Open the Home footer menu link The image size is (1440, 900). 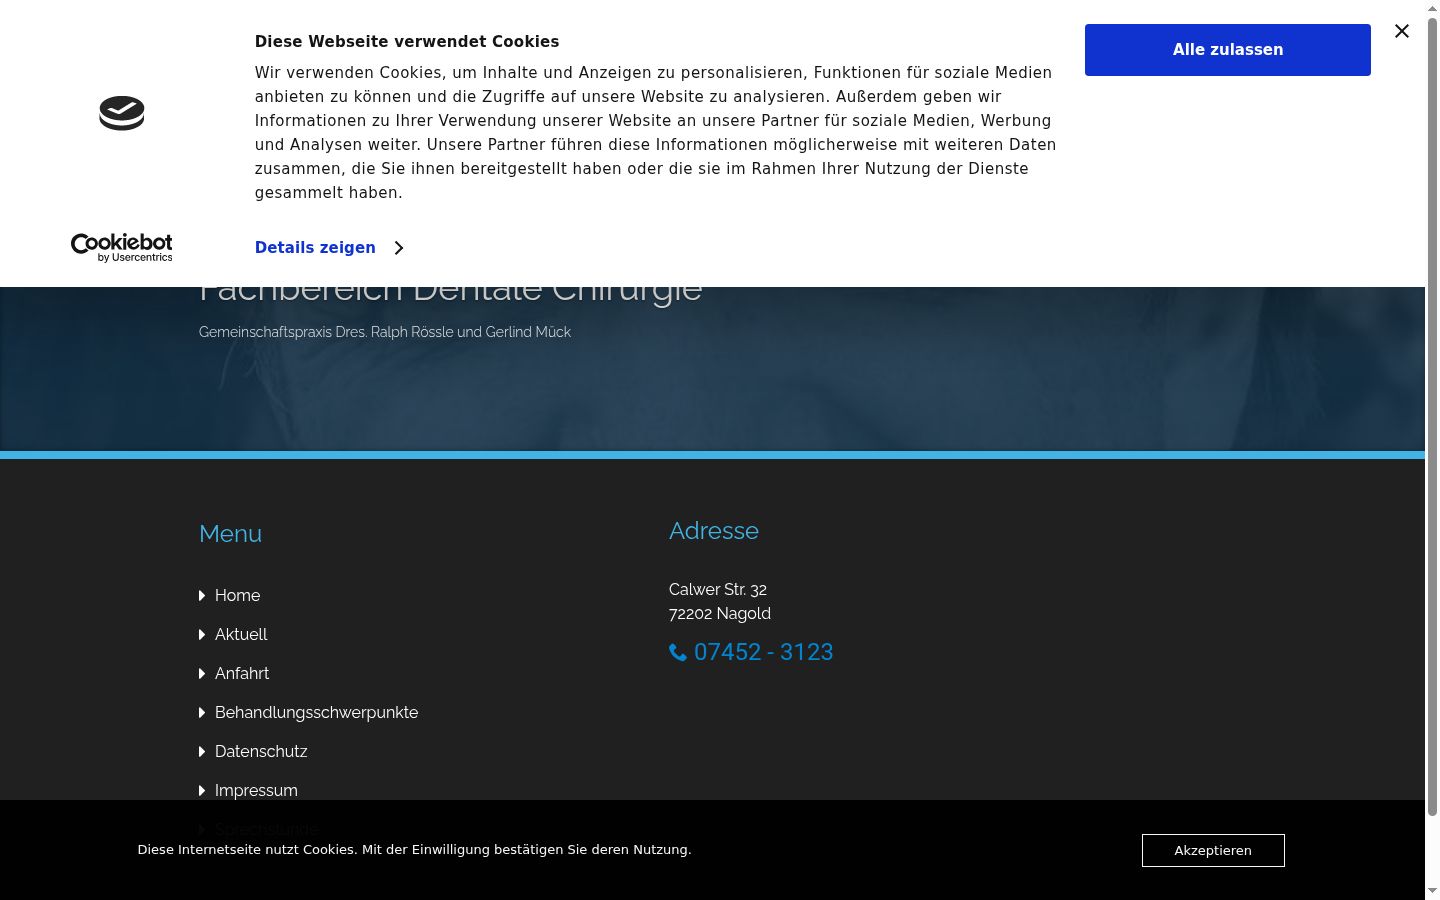tap(237, 595)
